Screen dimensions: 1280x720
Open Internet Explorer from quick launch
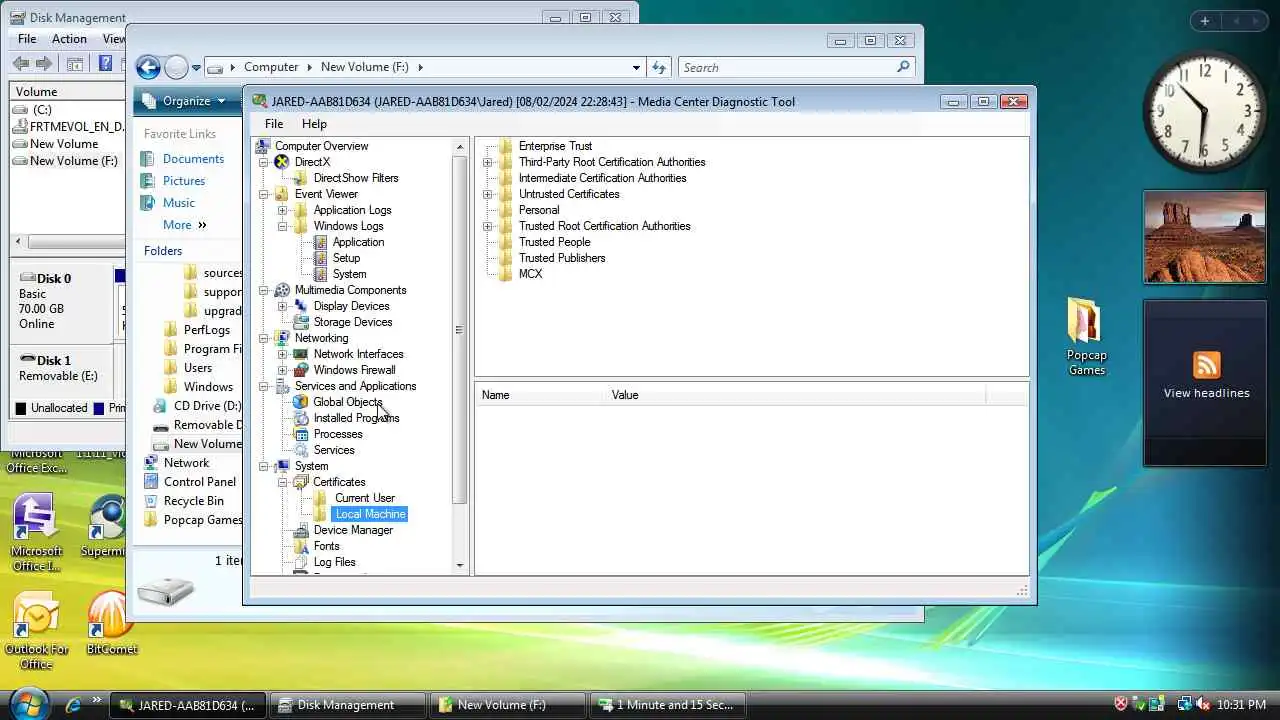click(73, 705)
